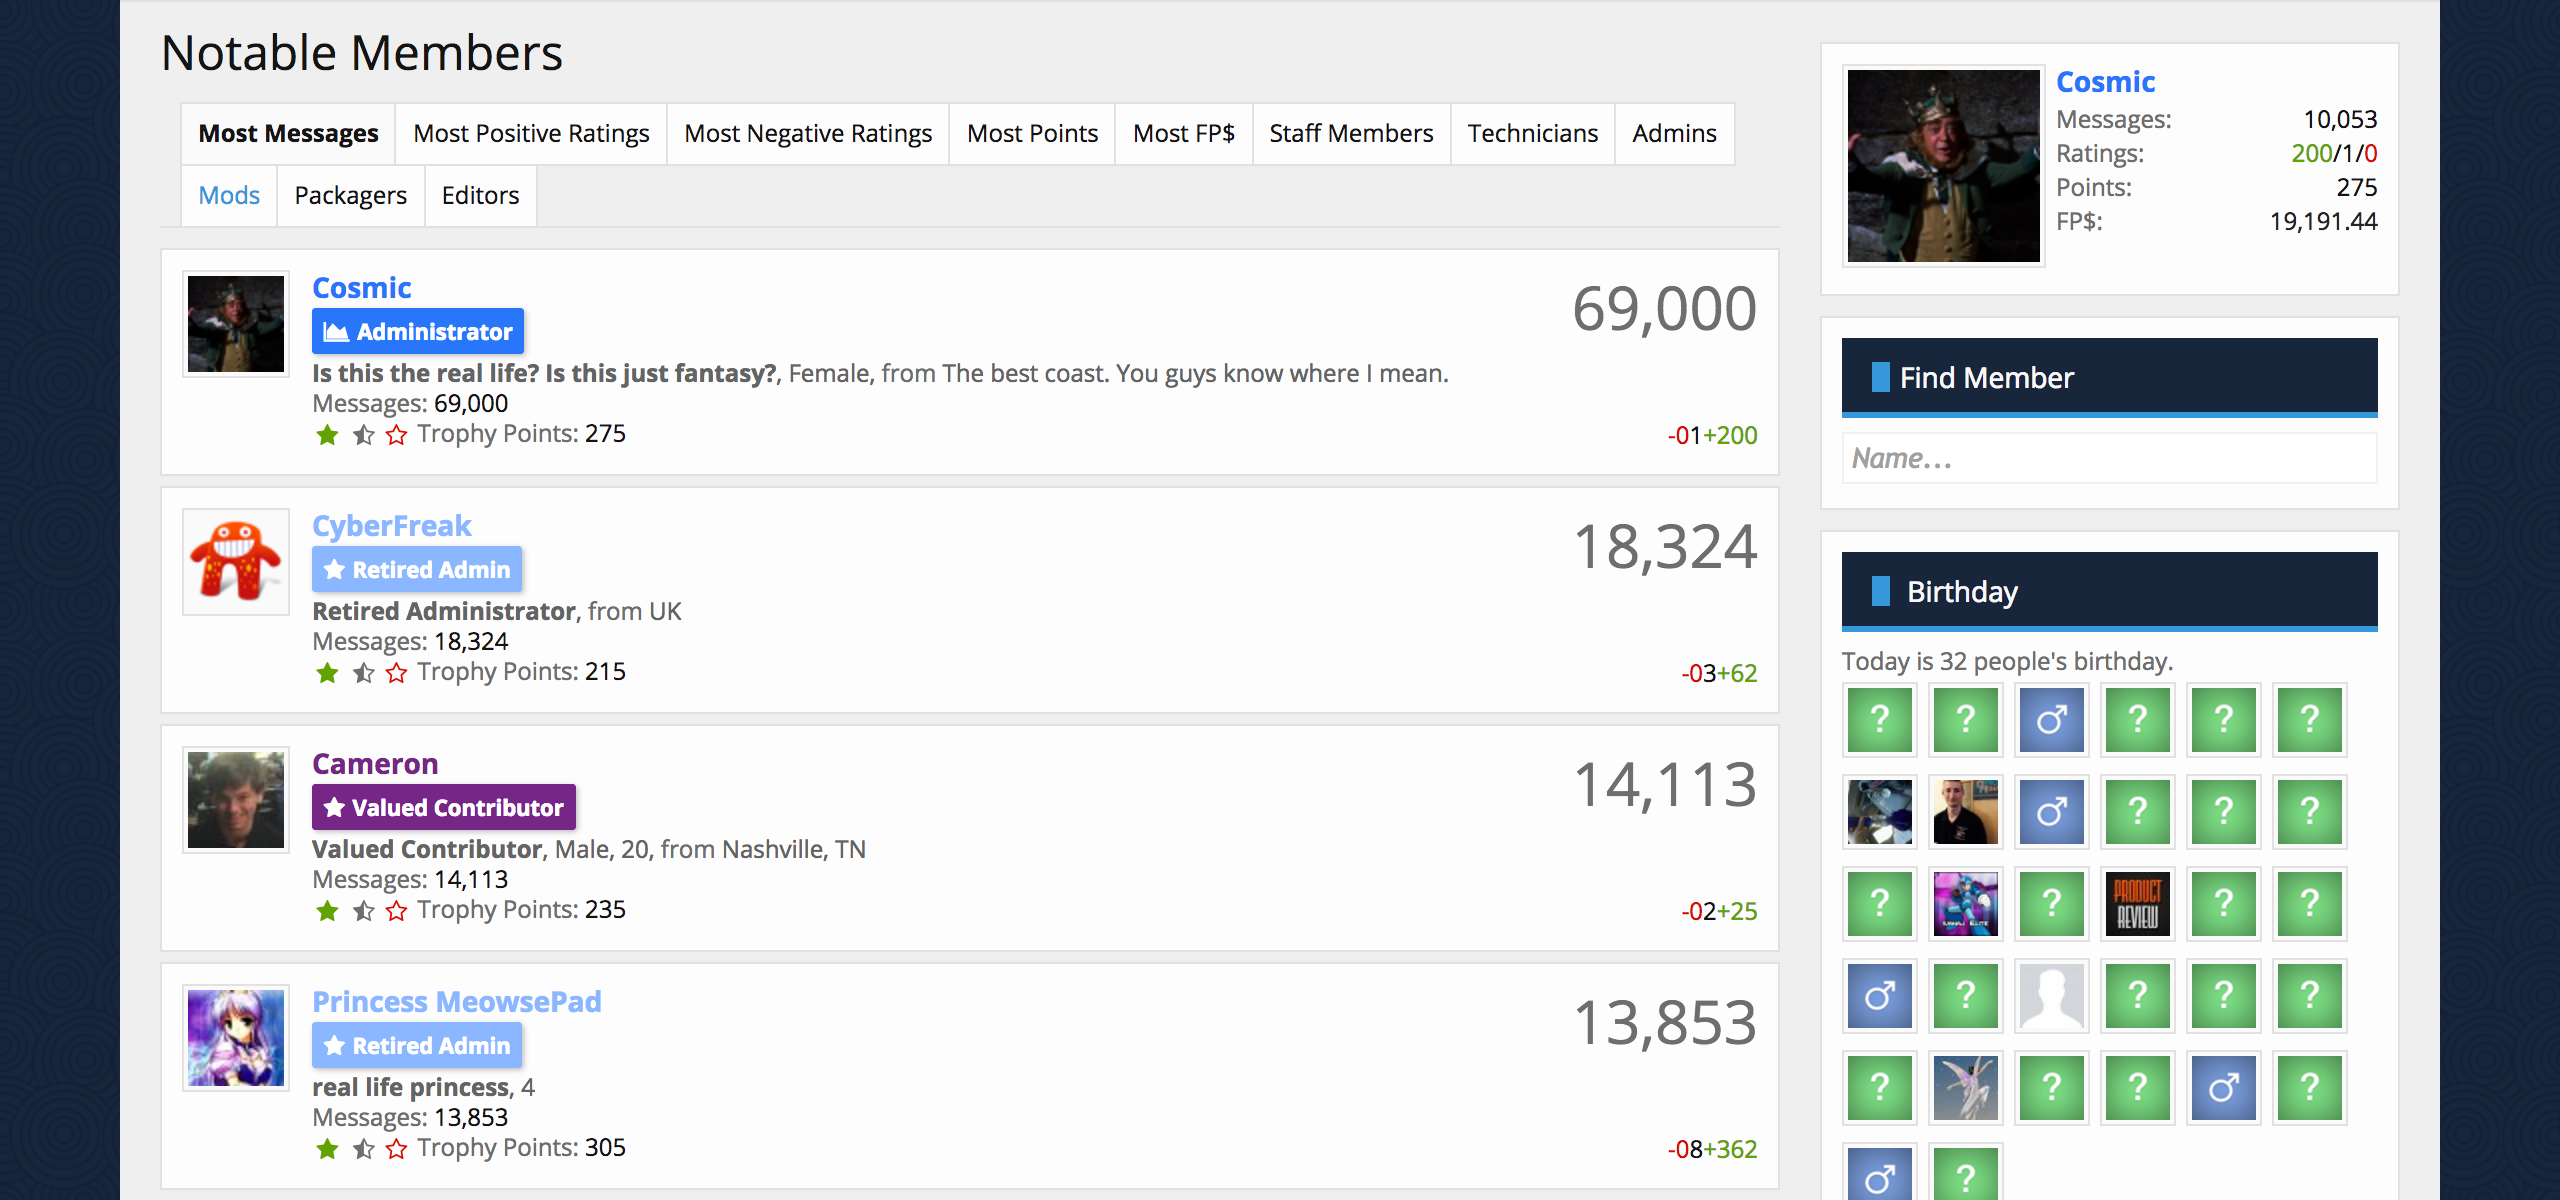Click red outline star in CyberFreak's row
Image resolution: width=2560 pixels, height=1200 pixels.
pos(397,673)
